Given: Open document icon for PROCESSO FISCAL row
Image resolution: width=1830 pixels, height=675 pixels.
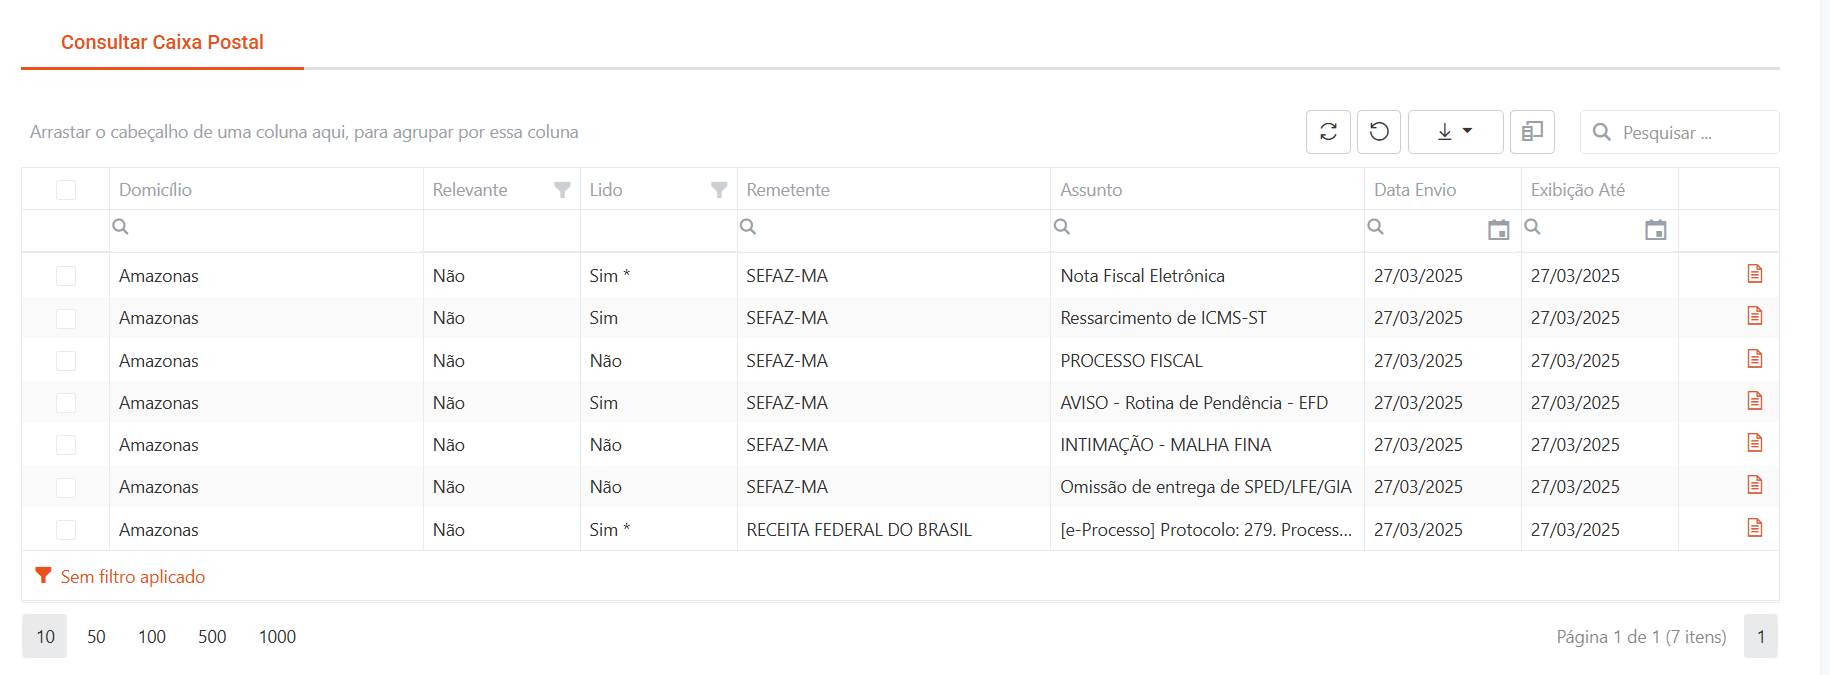Looking at the screenshot, I should (x=1754, y=359).
